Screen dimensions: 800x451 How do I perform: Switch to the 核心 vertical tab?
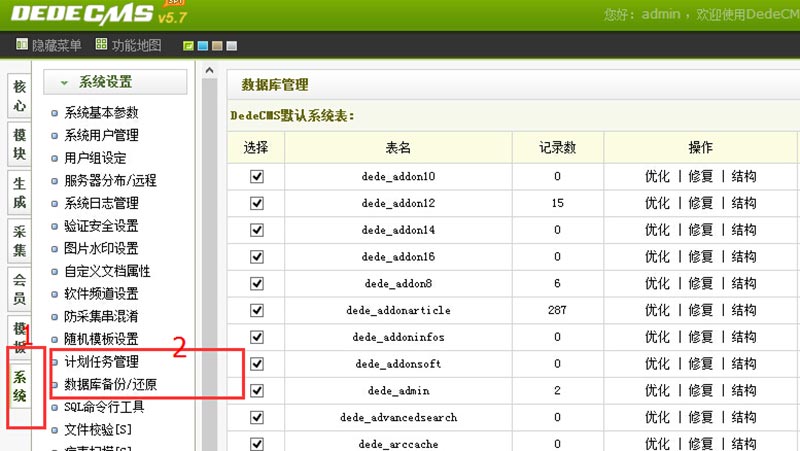tap(20, 95)
